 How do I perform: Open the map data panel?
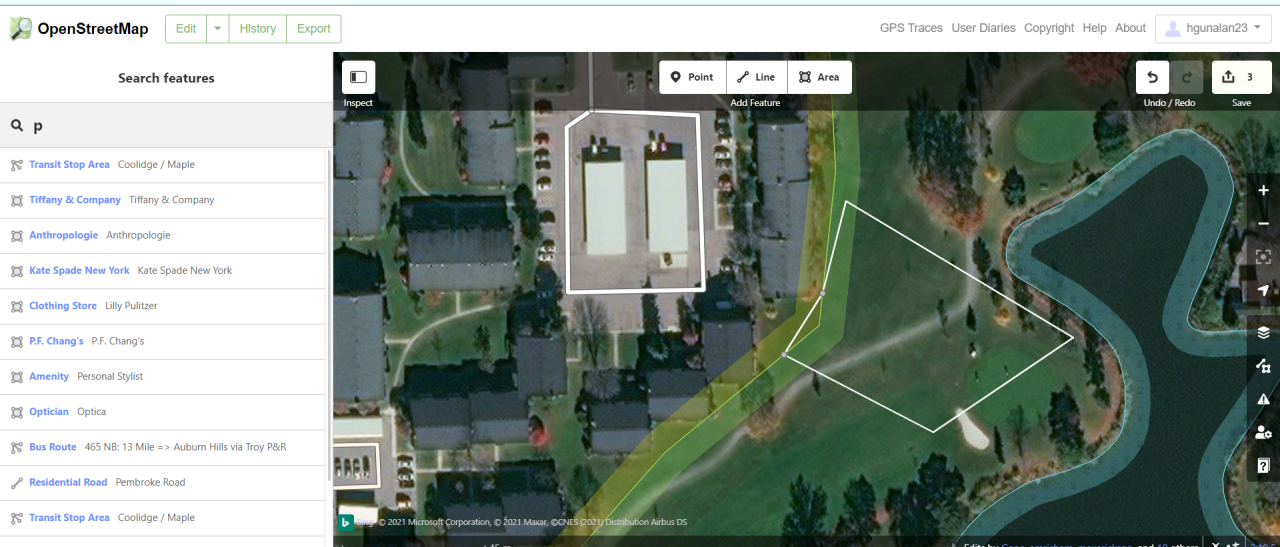click(x=1264, y=366)
